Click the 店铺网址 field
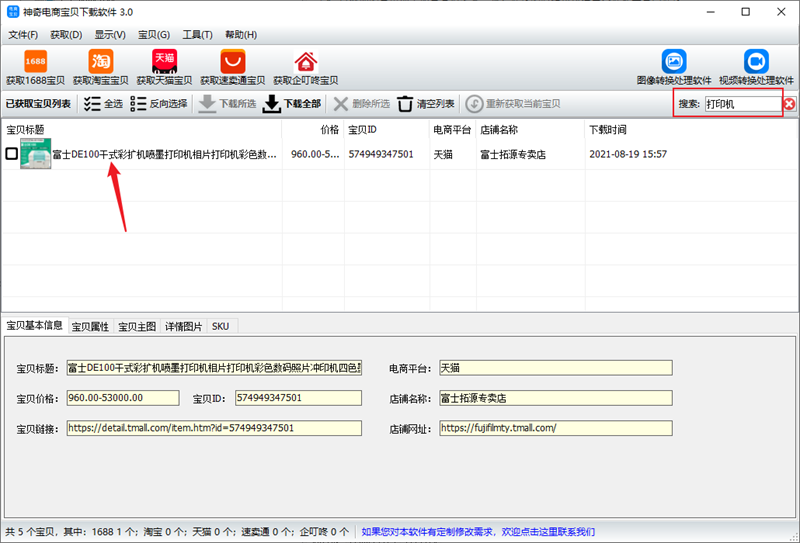 pos(556,428)
